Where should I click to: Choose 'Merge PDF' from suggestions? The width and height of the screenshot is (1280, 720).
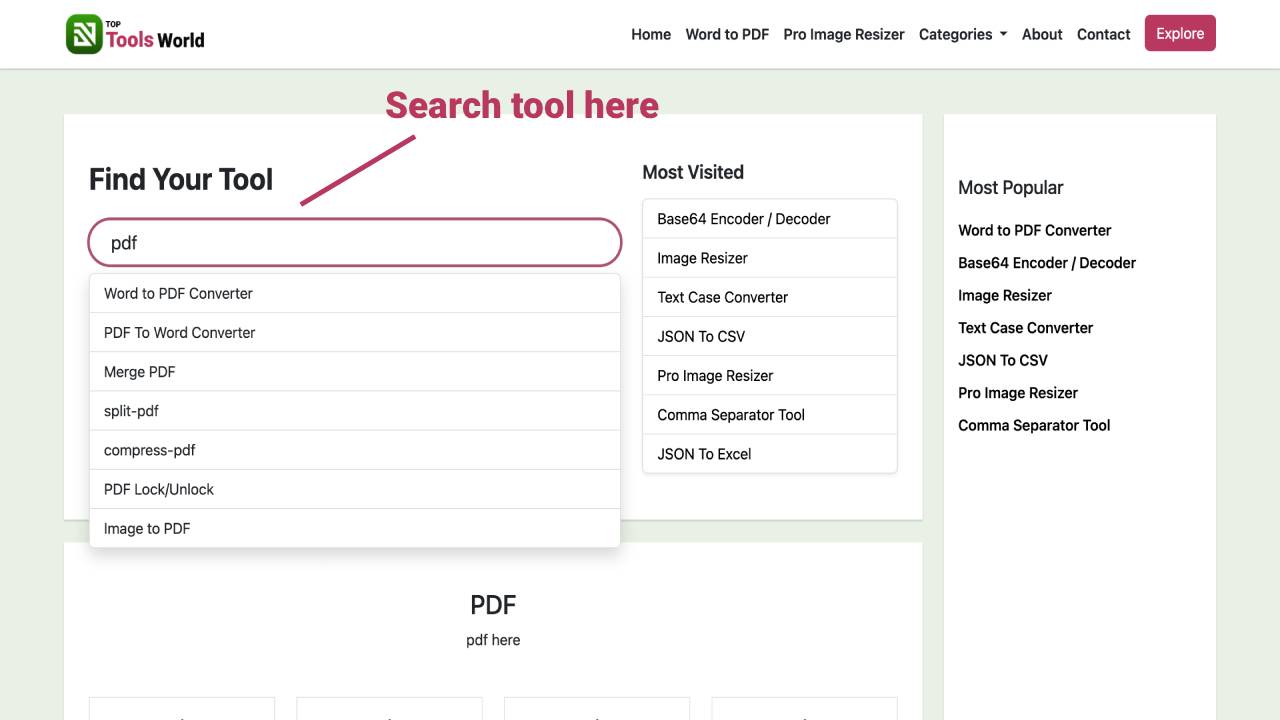[x=140, y=372]
